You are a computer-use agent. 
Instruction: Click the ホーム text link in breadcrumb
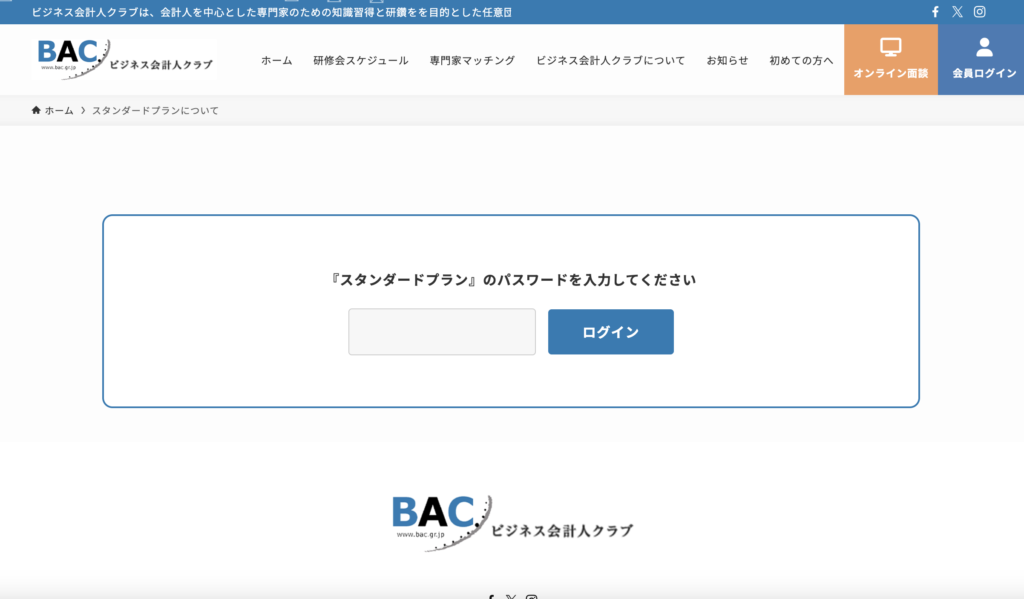pyautogui.click(x=59, y=110)
